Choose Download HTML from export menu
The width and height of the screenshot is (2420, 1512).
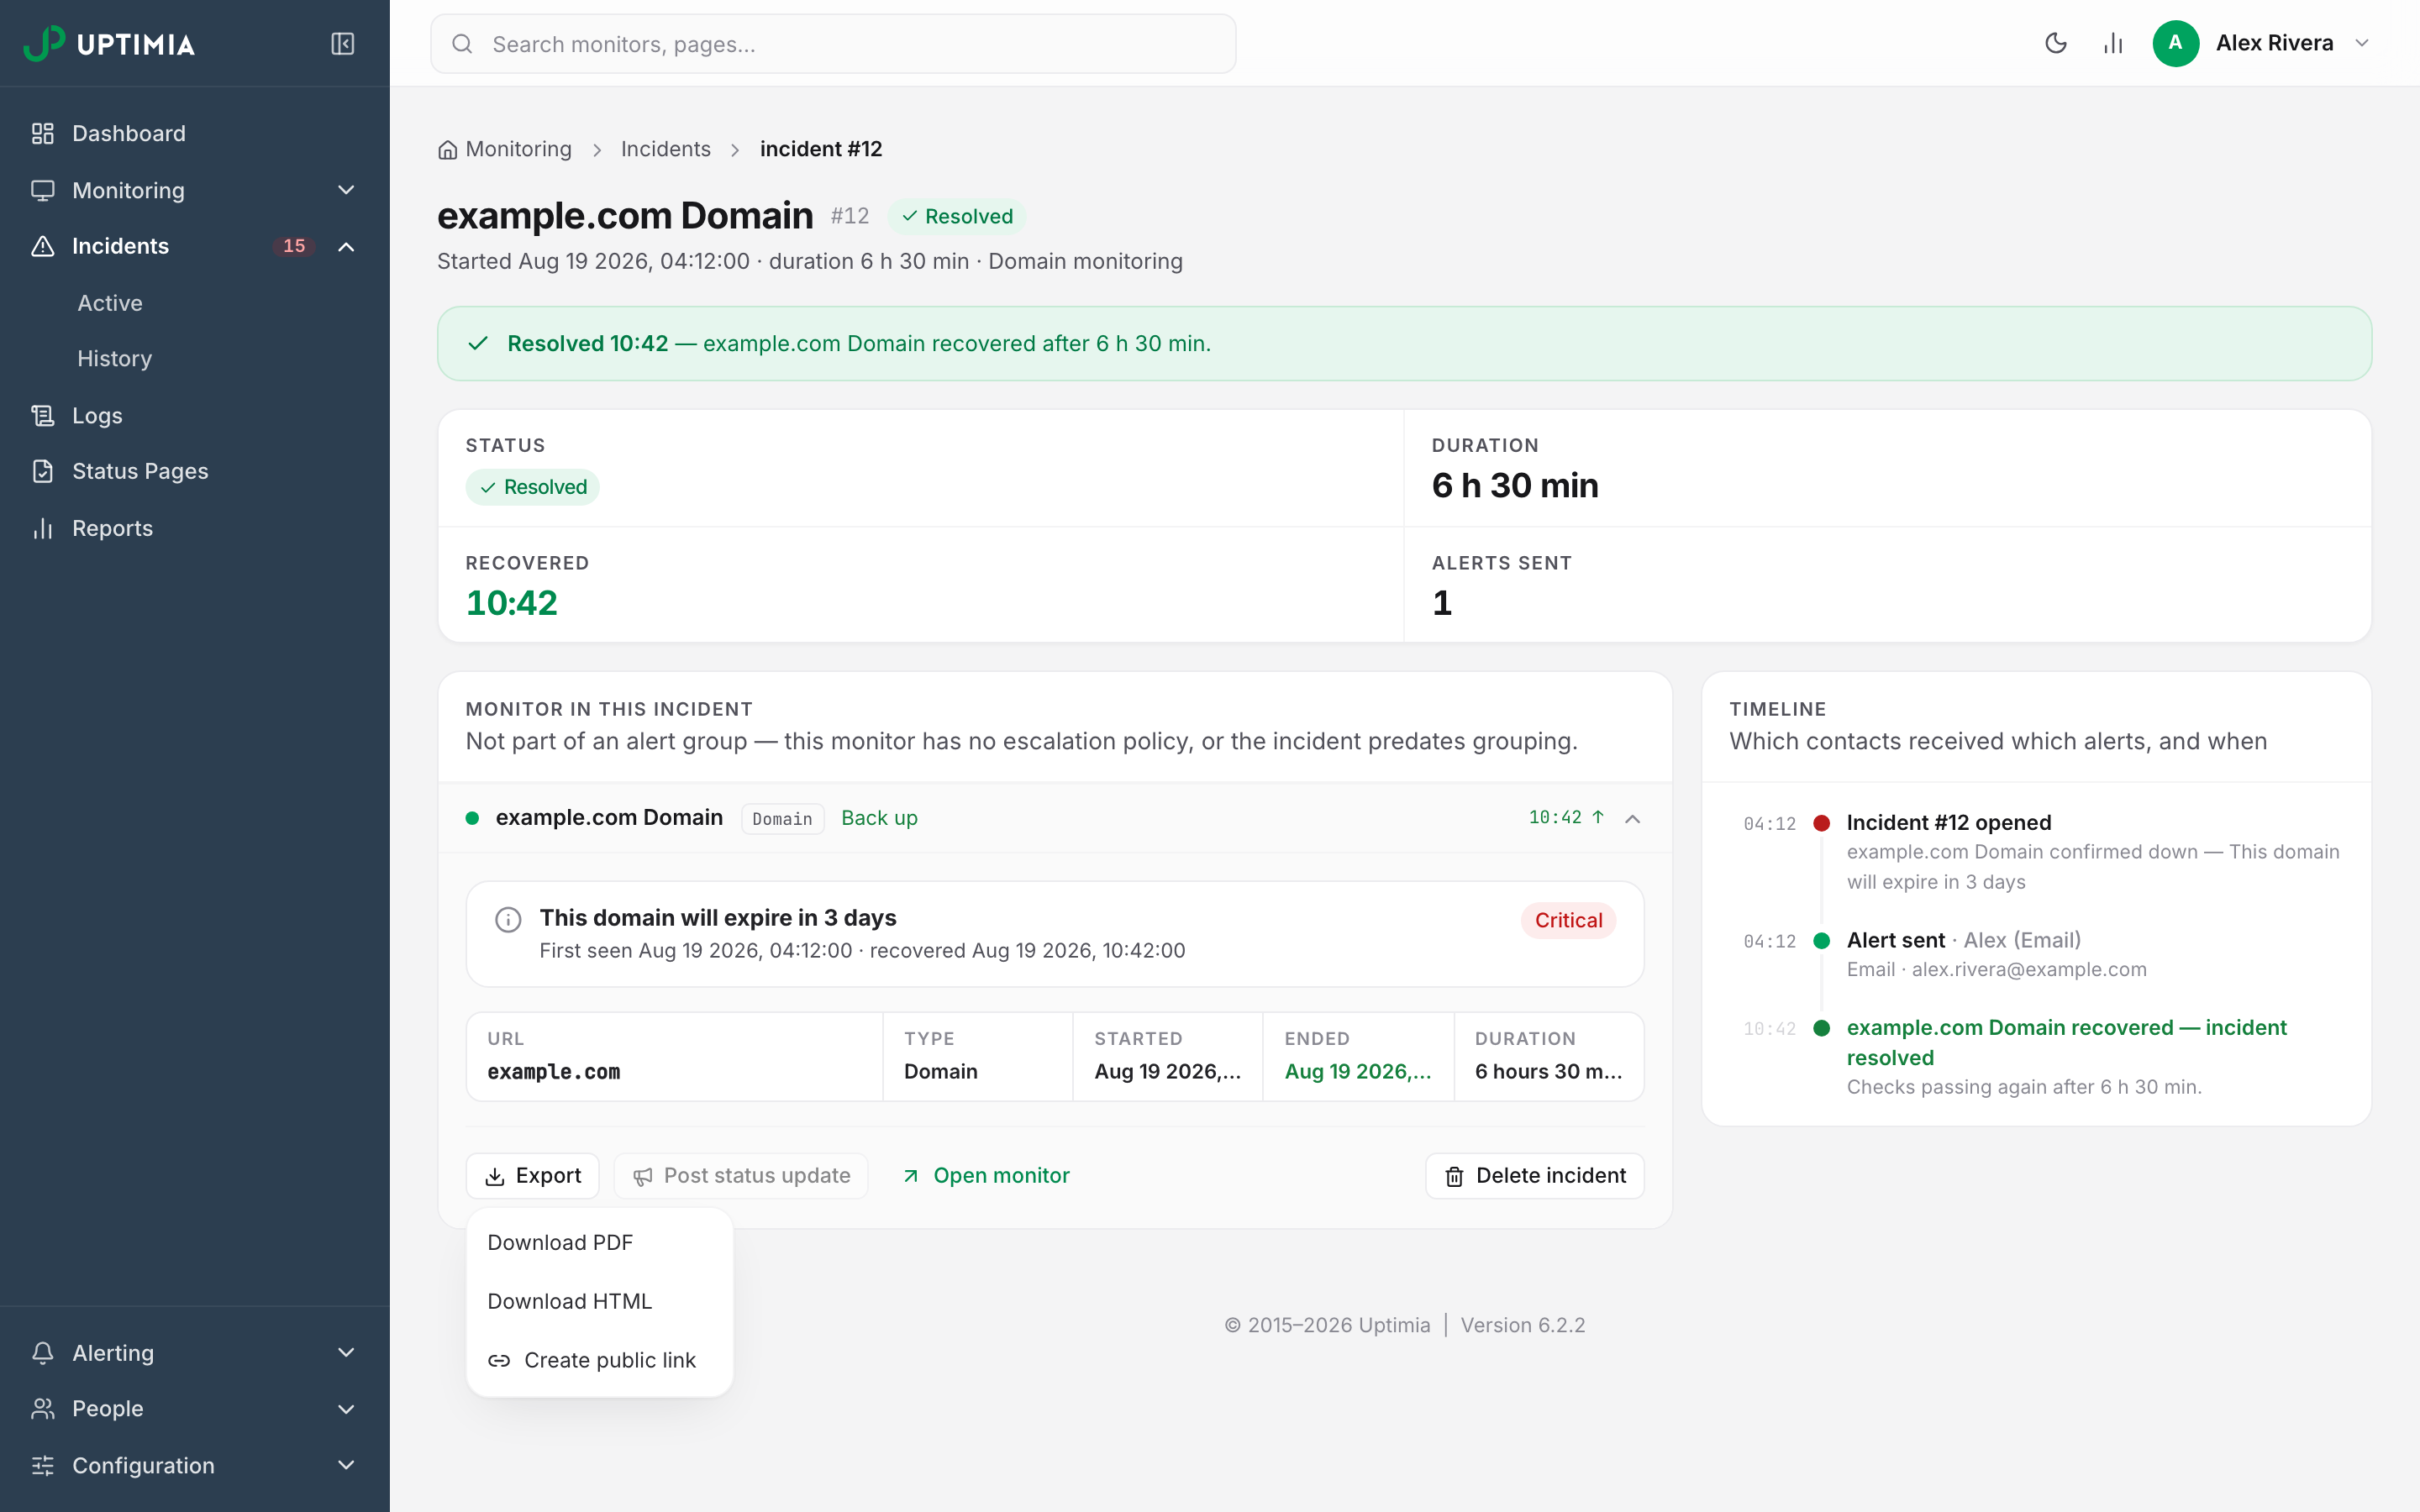(x=600, y=1302)
